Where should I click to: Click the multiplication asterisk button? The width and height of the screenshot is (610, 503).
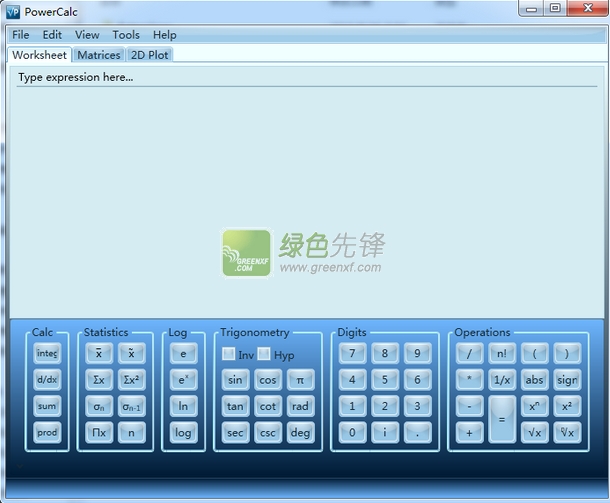[470, 380]
